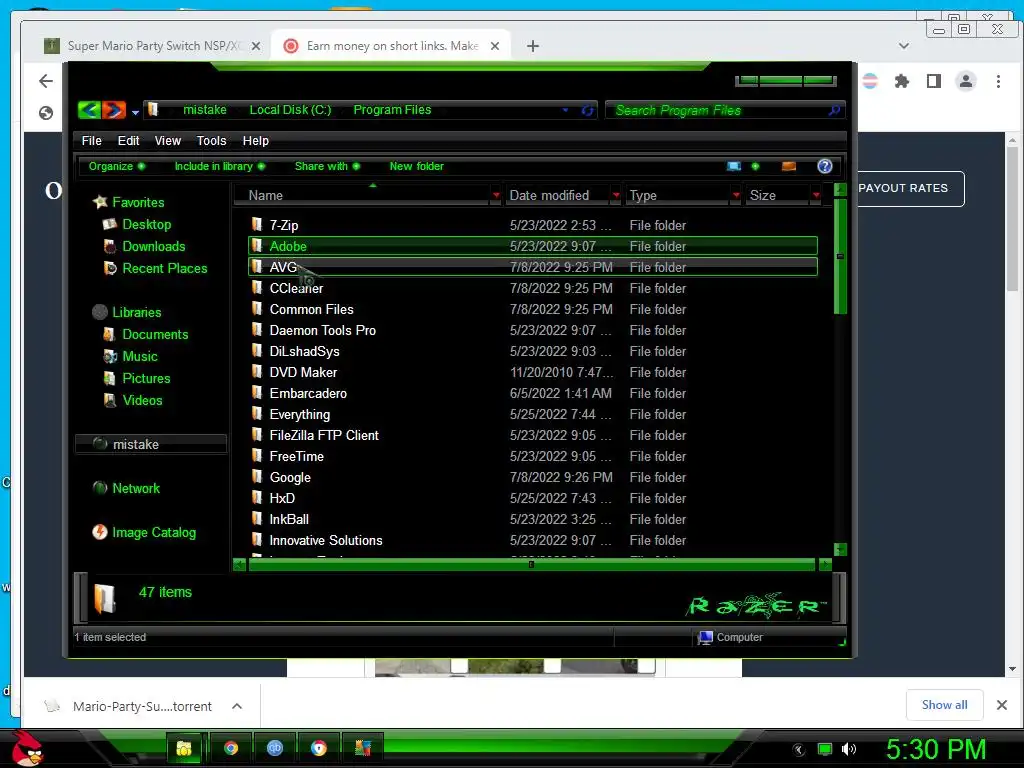Open the Edit menu
The width and height of the screenshot is (1024, 768).
coord(128,140)
